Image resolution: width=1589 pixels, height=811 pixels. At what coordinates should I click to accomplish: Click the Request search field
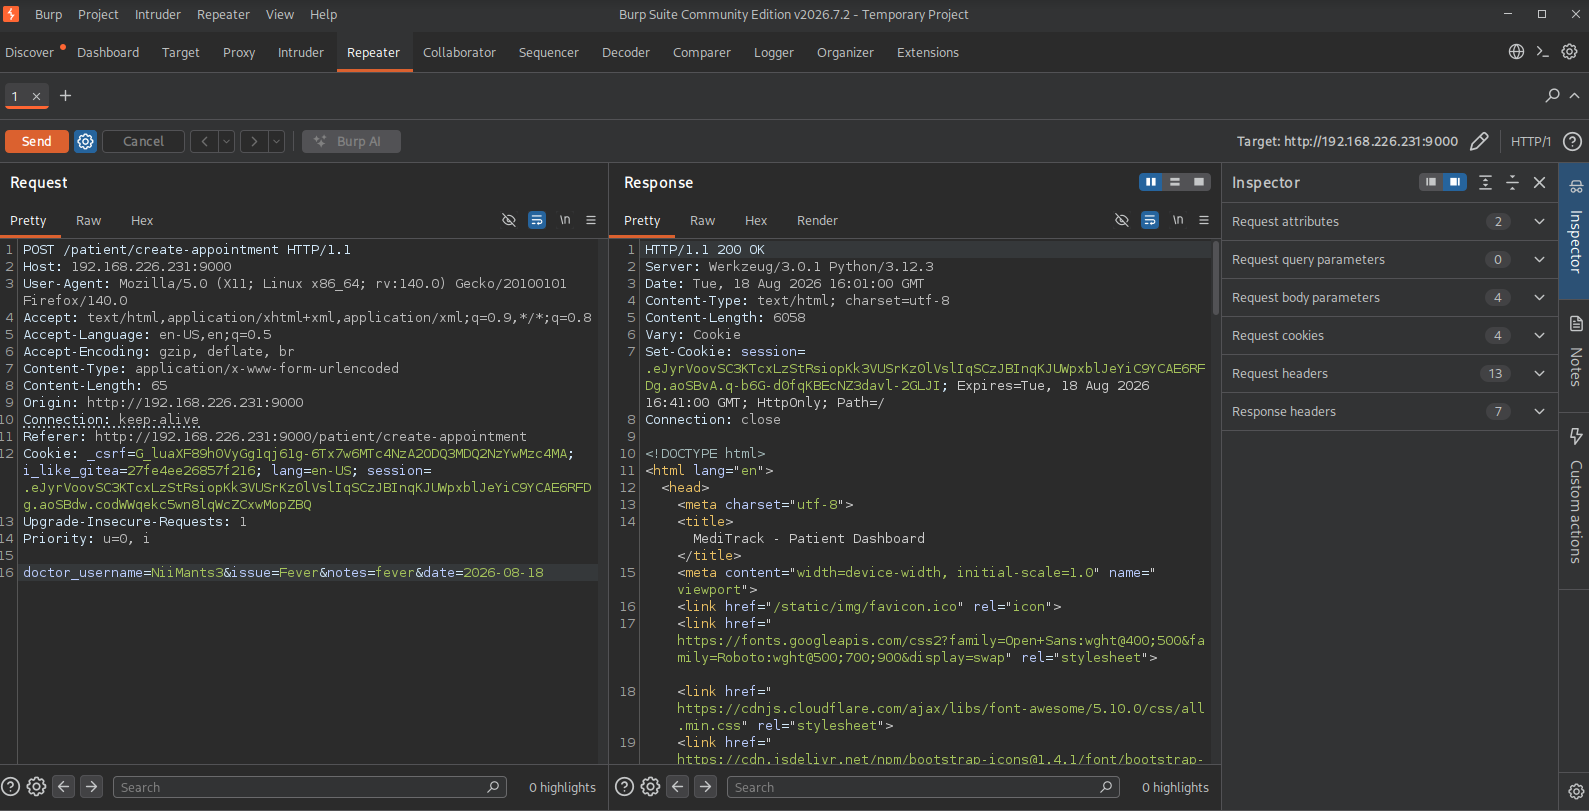point(310,787)
